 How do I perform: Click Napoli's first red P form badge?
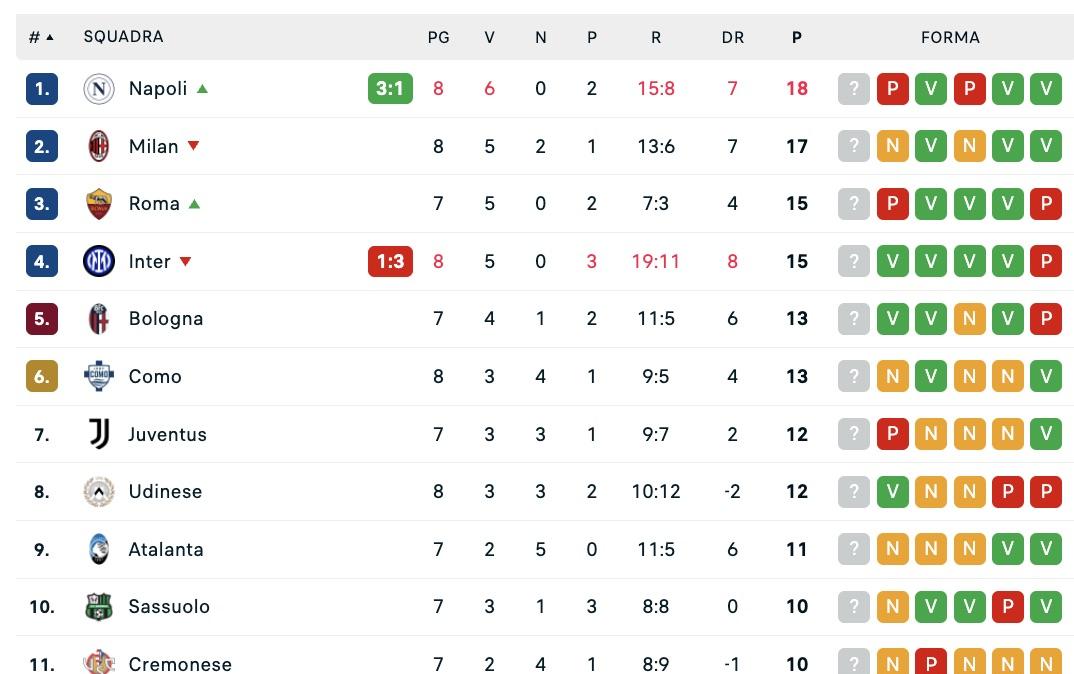pos(892,89)
